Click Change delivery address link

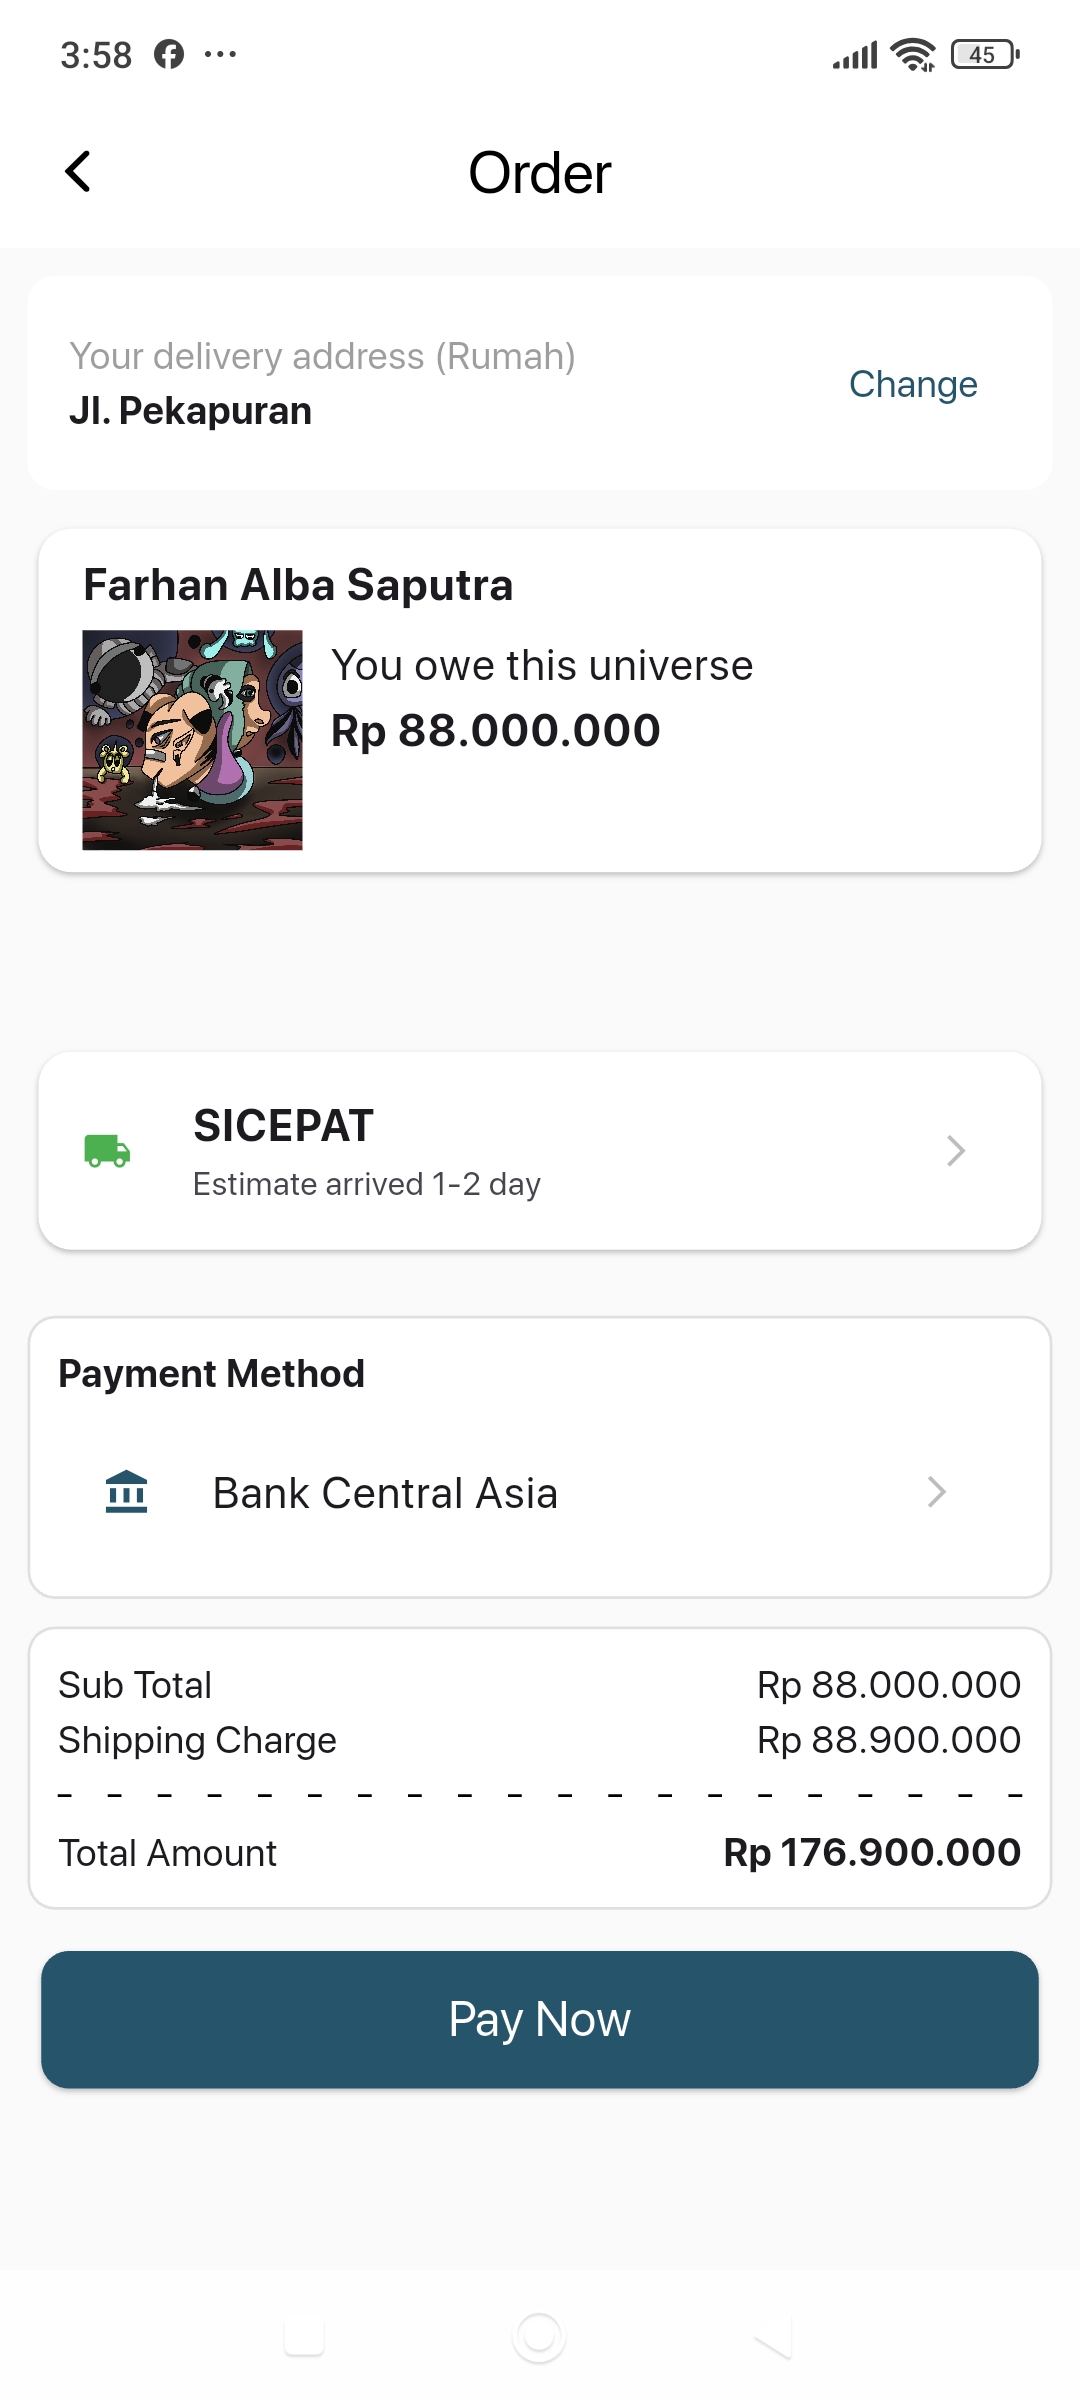click(912, 384)
